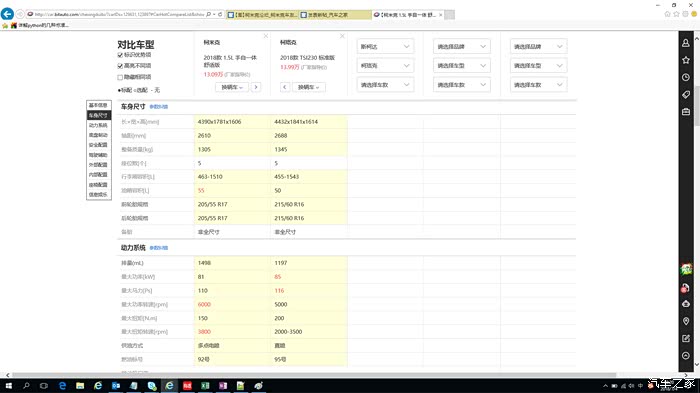The image size is (700, 393).
Task: Open the edit feedback icon in sidebar
Action: (686, 339)
